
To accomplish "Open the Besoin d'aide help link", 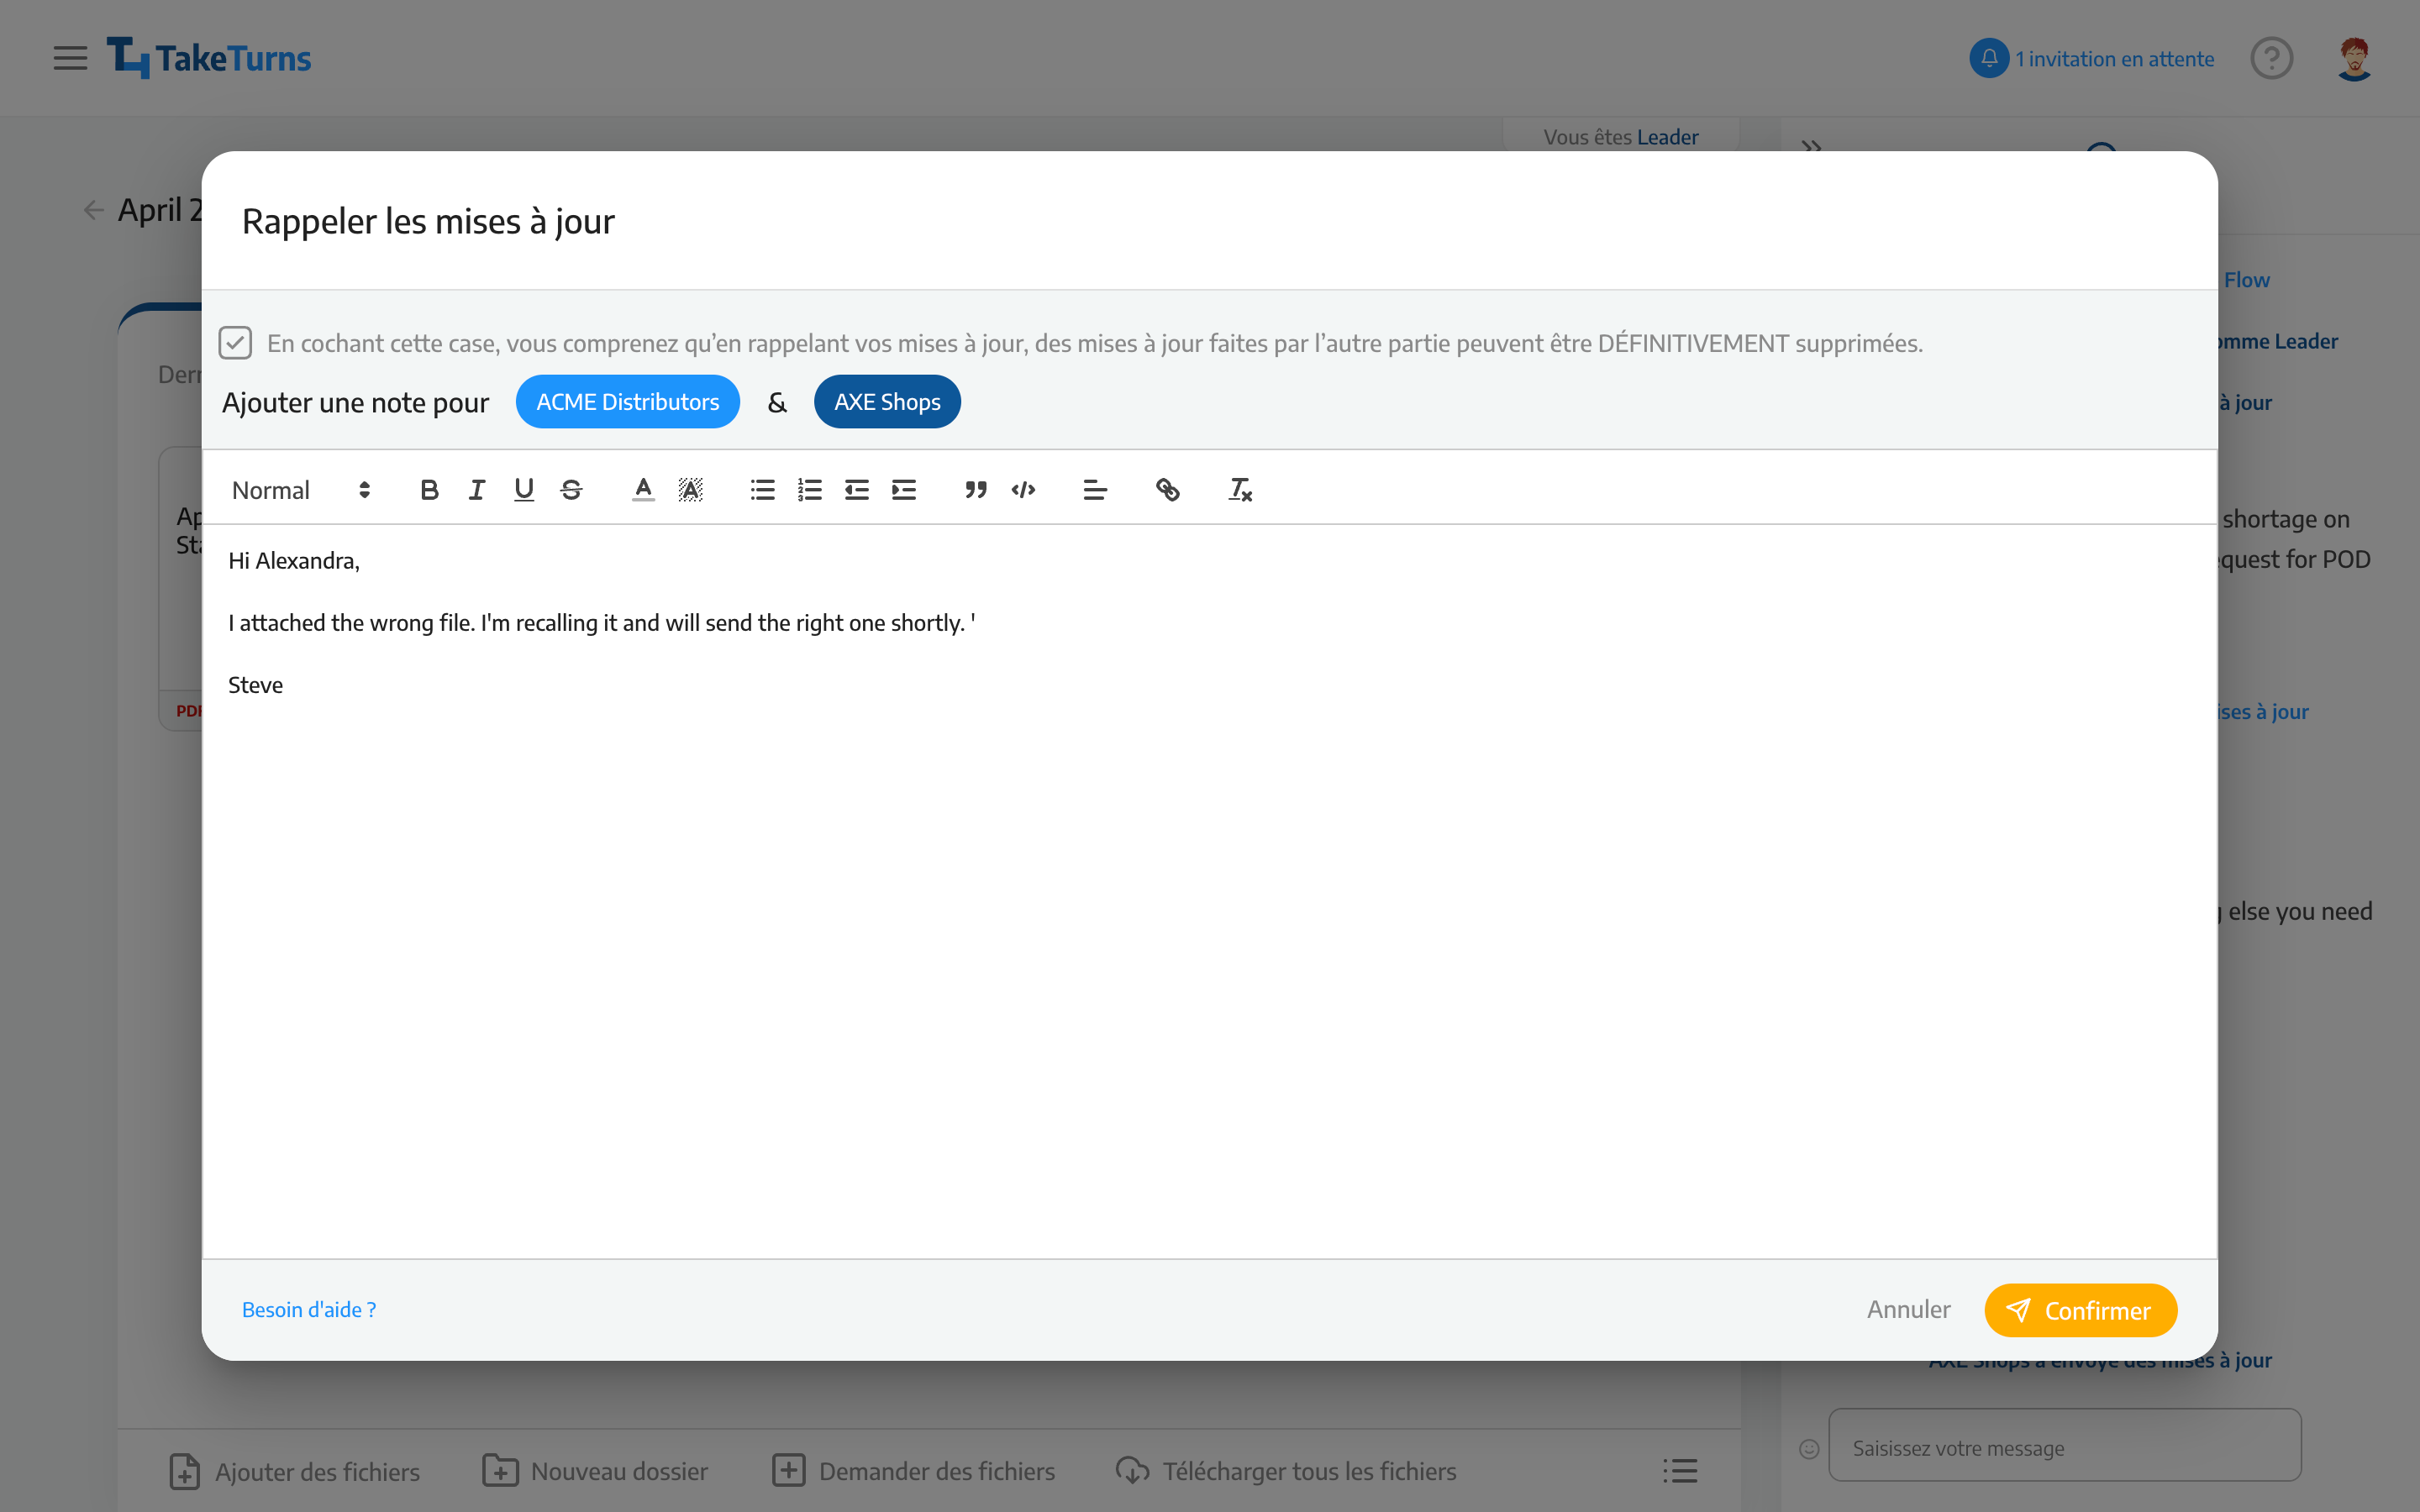I will (308, 1310).
